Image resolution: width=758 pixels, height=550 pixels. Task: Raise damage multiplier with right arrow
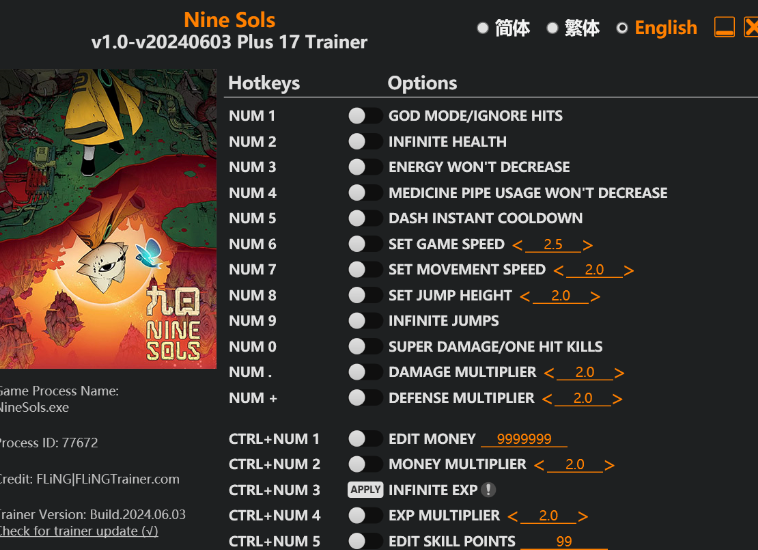(x=619, y=373)
